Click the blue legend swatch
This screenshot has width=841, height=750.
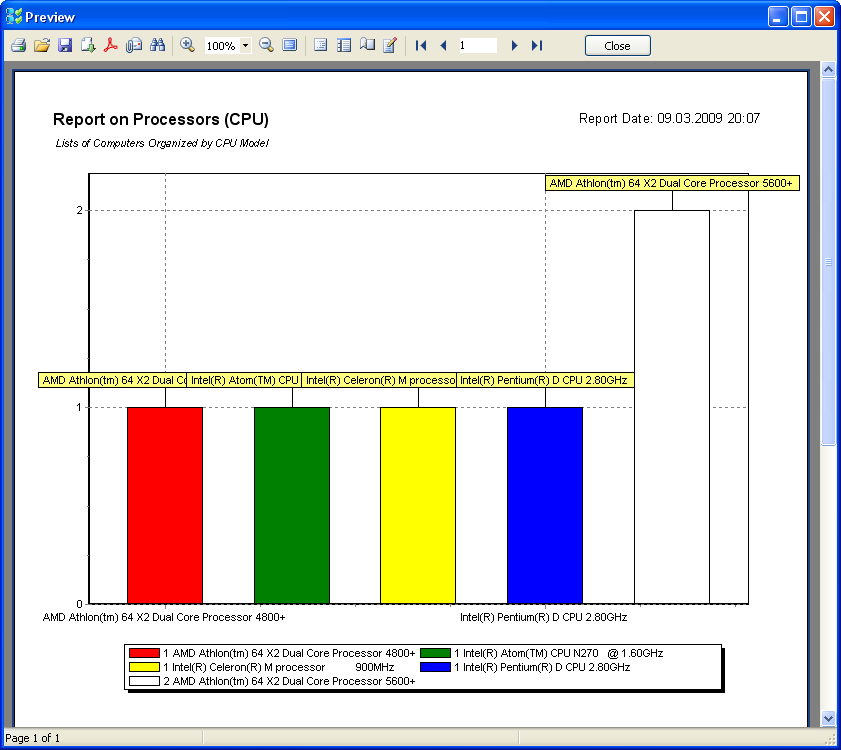pyautogui.click(x=435, y=667)
